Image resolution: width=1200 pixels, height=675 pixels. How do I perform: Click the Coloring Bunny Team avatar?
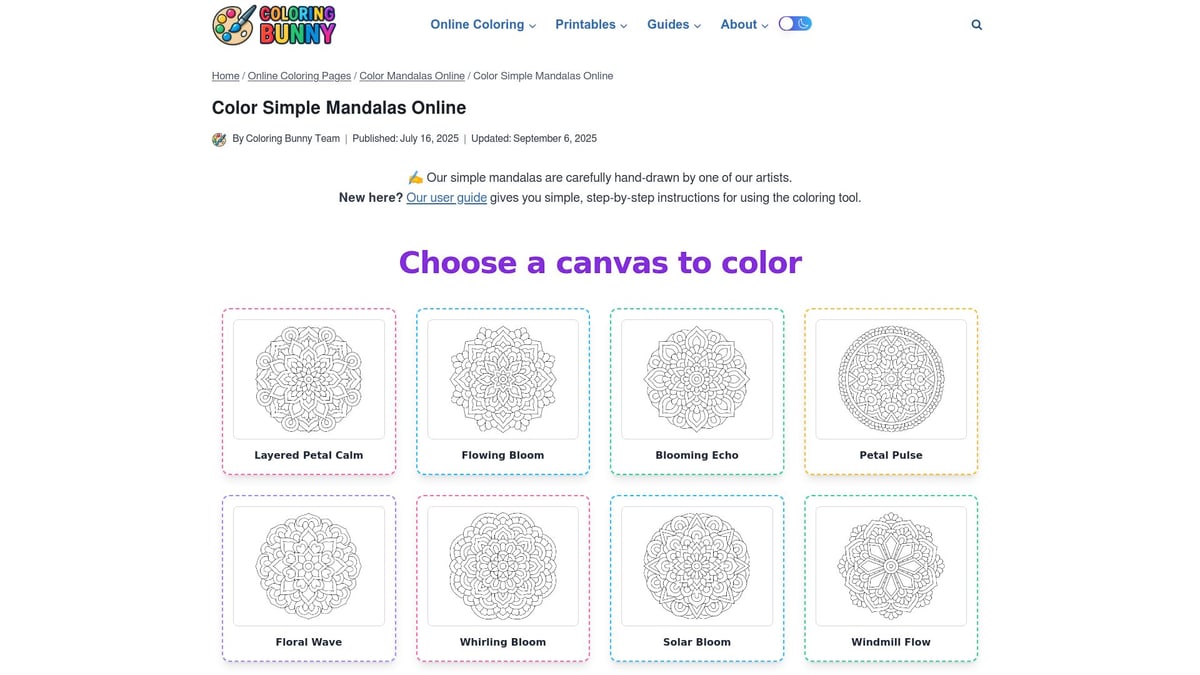click(x=219, y=139)
